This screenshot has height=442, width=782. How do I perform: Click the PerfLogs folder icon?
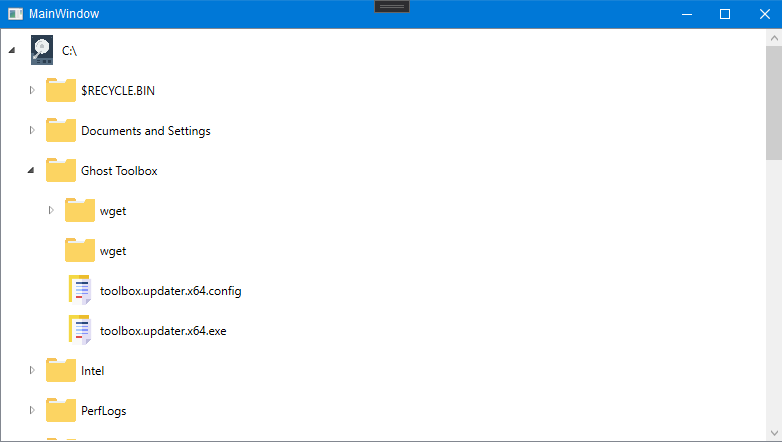pyautogui.click(x=61, y=410)
